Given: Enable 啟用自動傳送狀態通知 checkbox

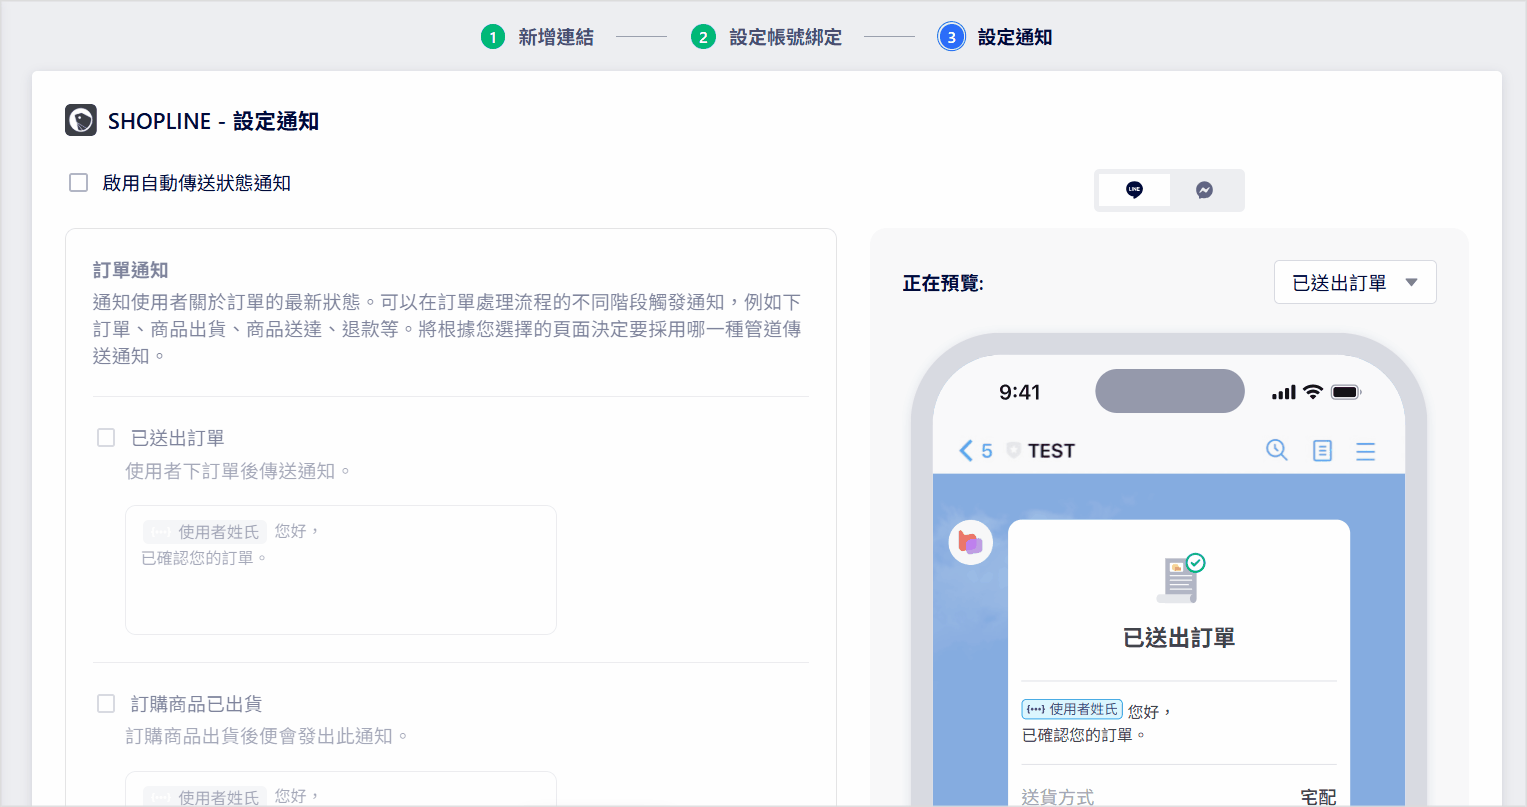Looking at the screenshot, I should tap(78, 183).
